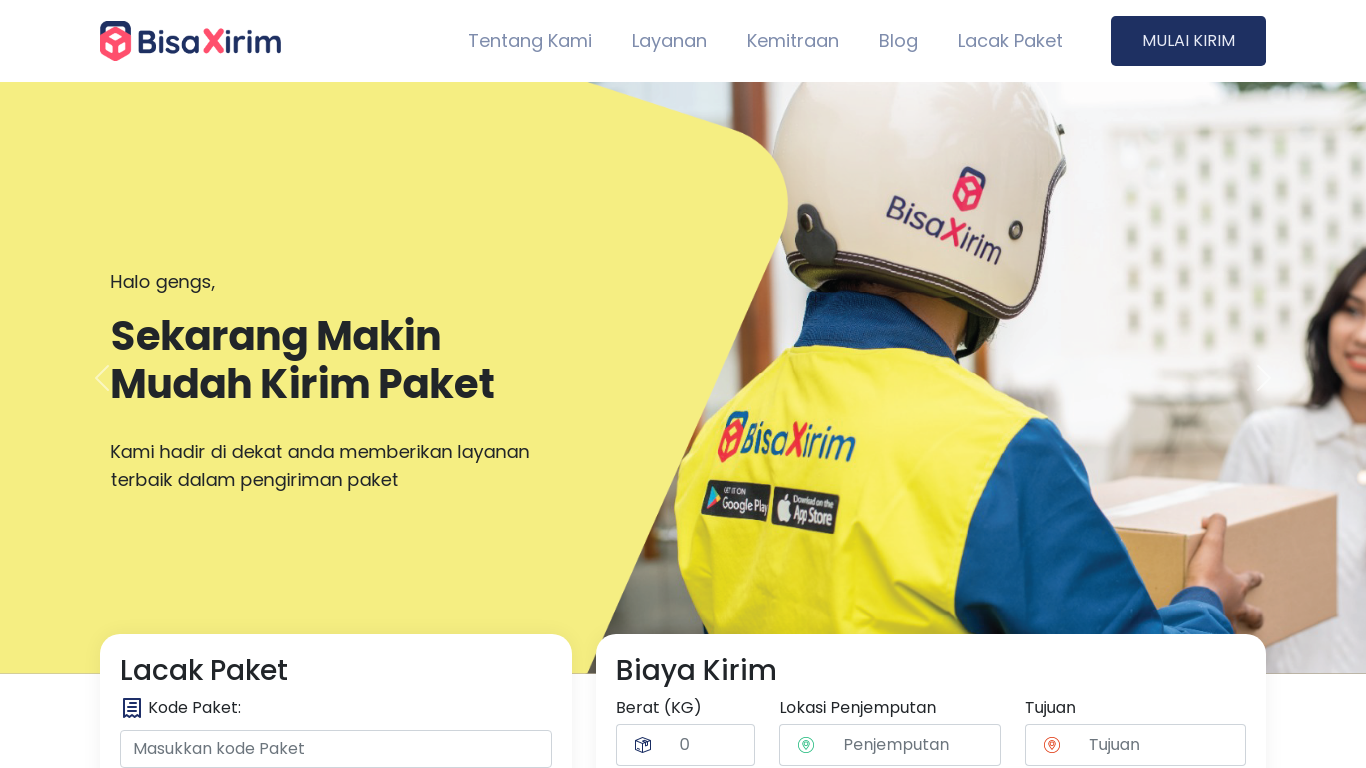1366x768 pixels.
Task: Go to the previous hero slide arrow
Action: coord(100,378)
